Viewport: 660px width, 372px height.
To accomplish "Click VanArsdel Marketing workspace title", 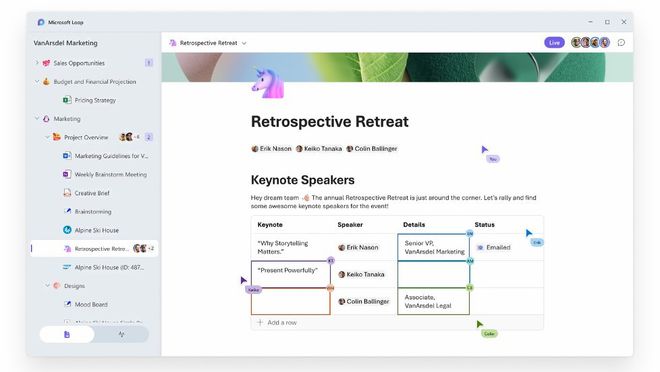I will click(x=65, y=43).
